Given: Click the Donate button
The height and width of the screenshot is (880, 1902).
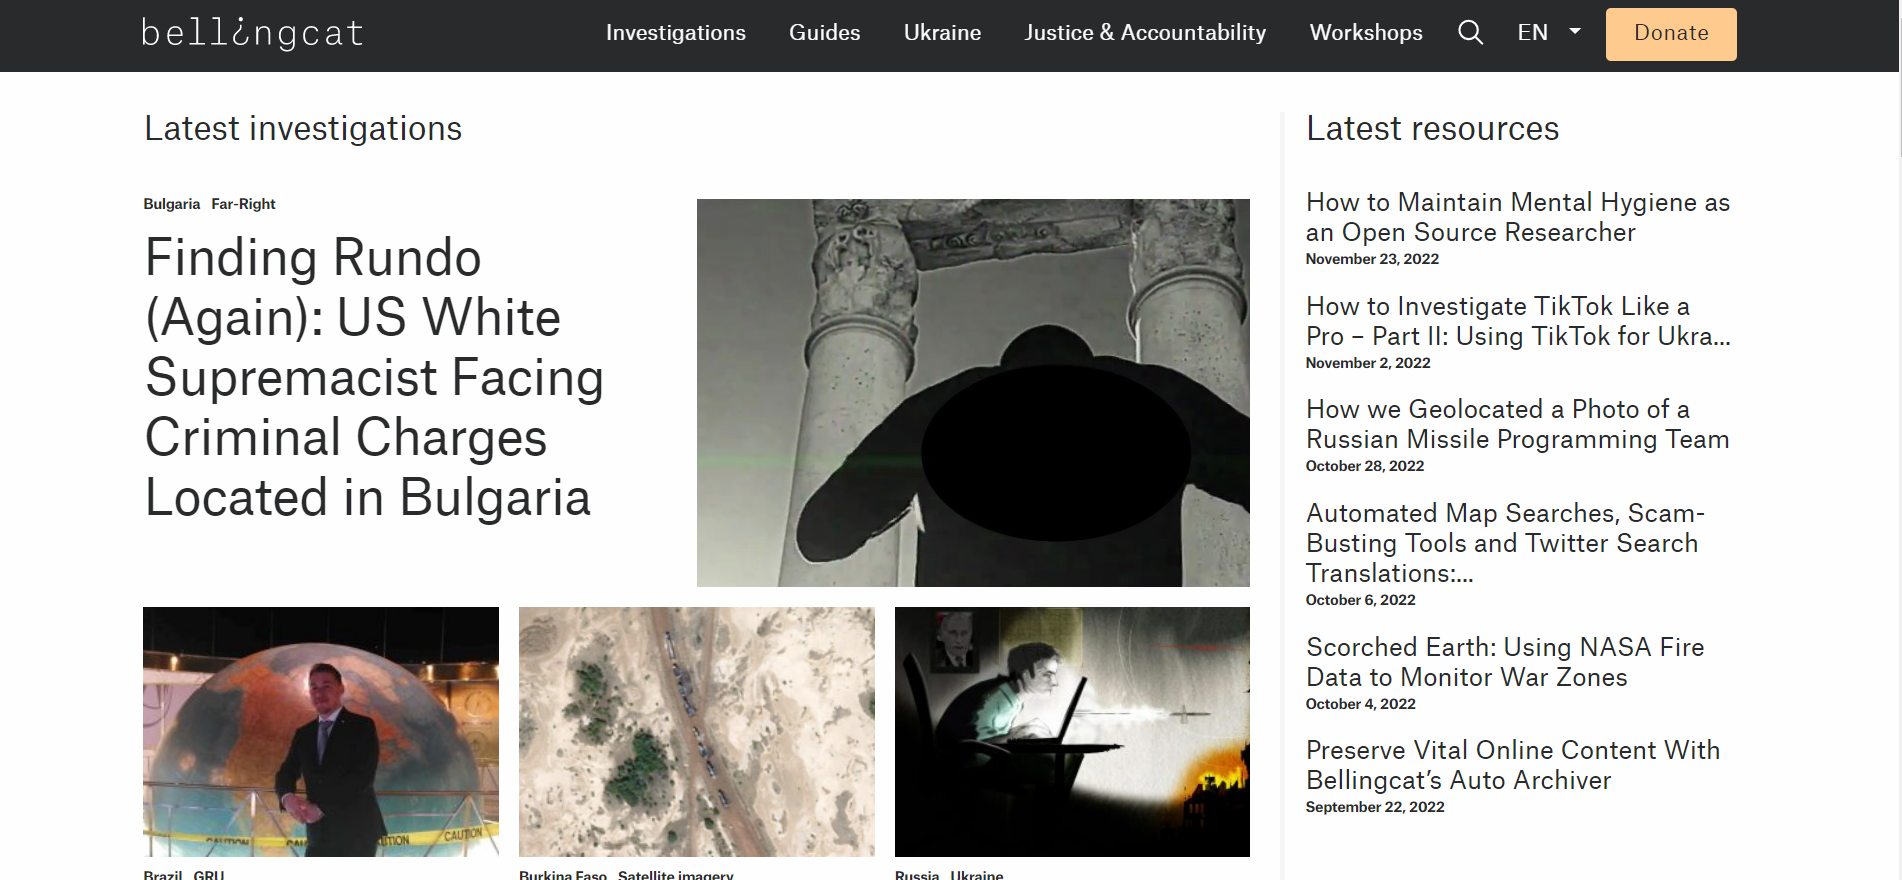Looking at the screenshot, I should coord(1671,34).
